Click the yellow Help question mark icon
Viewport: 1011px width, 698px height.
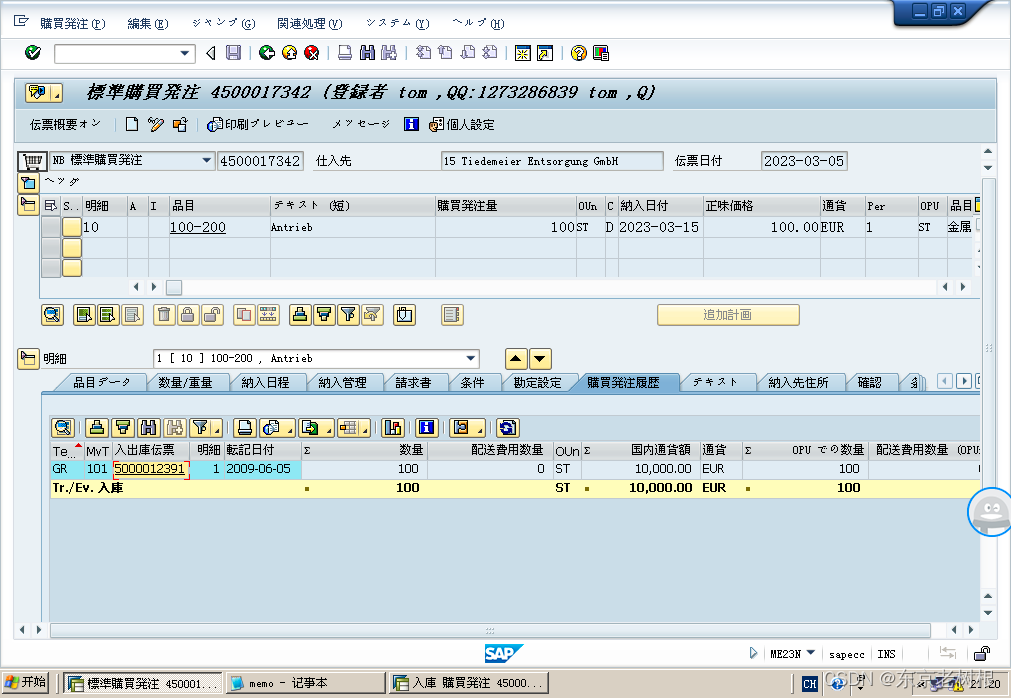tap(578, 53)
